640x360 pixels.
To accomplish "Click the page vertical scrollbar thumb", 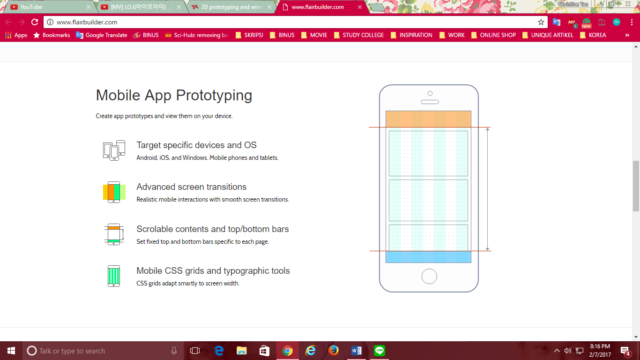I will 636,186.
